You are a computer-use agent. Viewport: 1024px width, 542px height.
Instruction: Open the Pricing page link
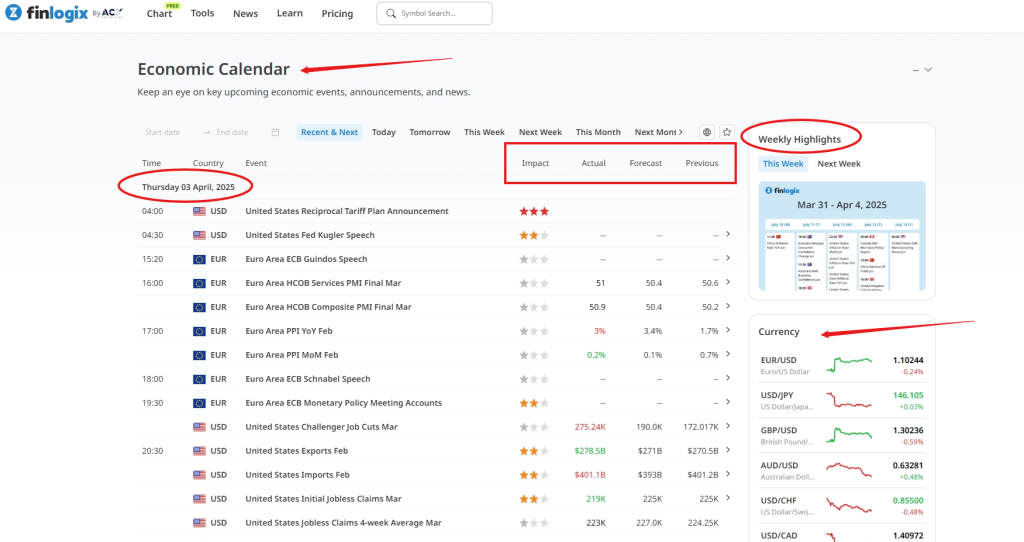tap(337, 14)
